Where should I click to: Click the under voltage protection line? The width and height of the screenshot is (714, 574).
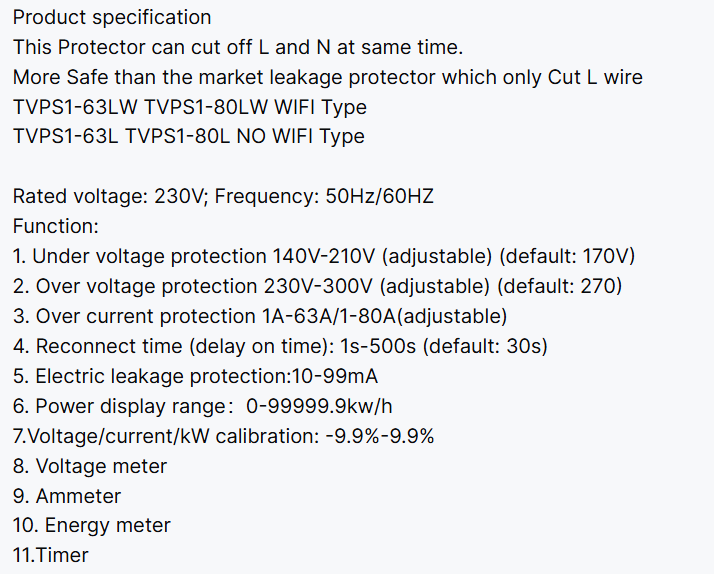324,256
